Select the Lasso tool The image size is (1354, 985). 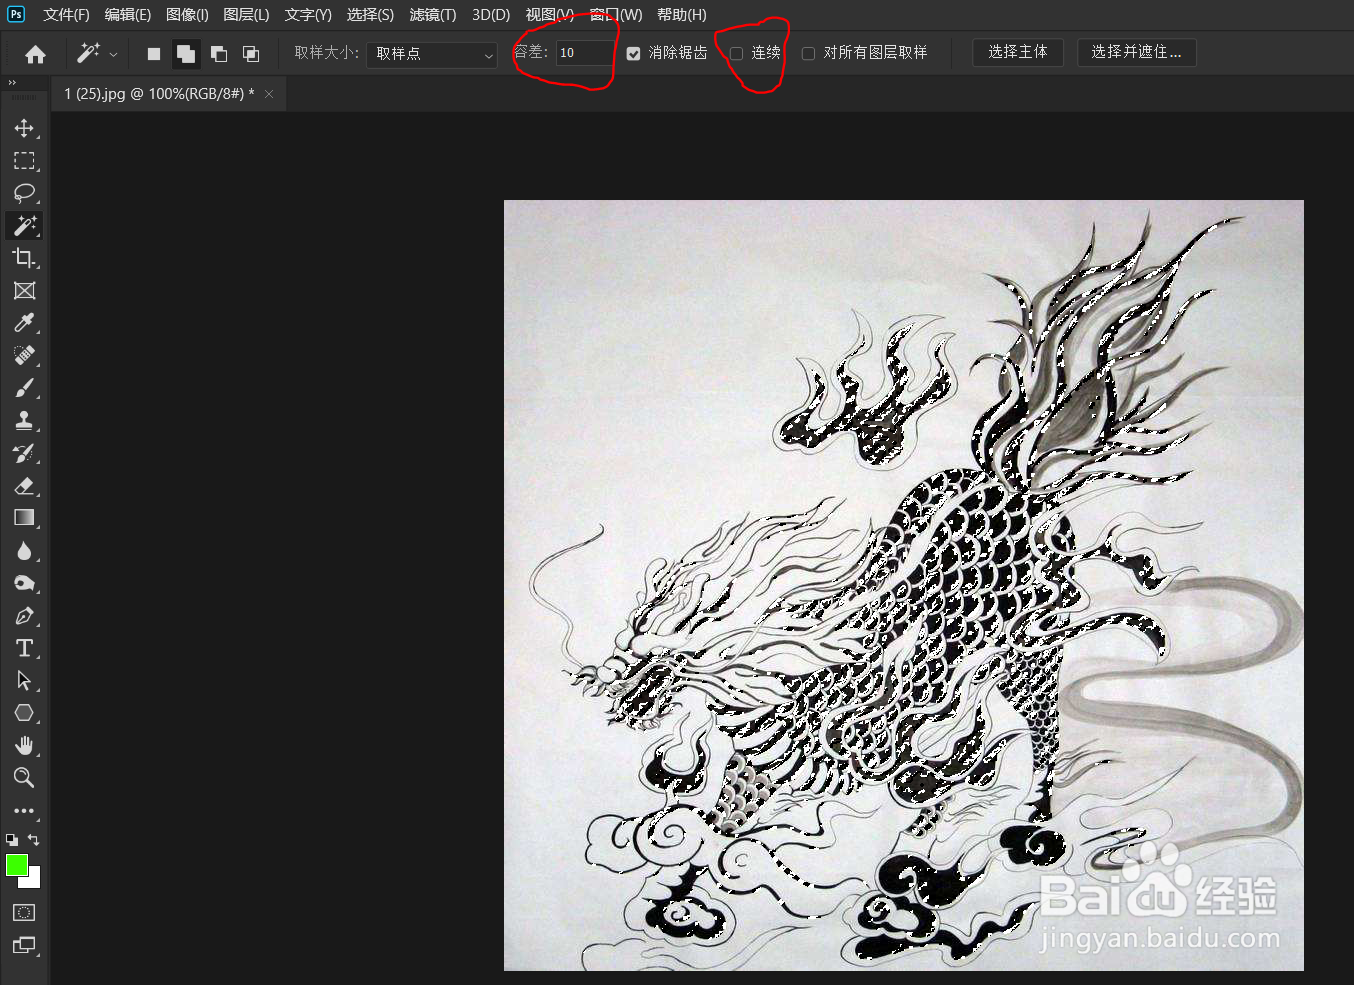pos(24,193)
